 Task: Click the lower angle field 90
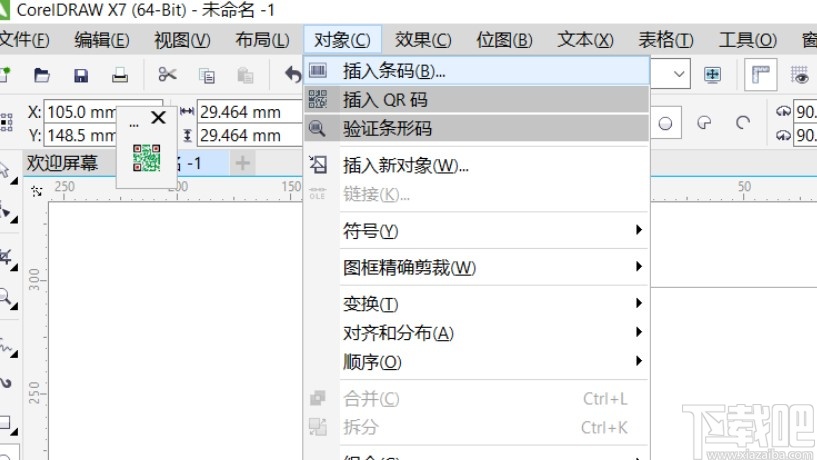(806, 135)
